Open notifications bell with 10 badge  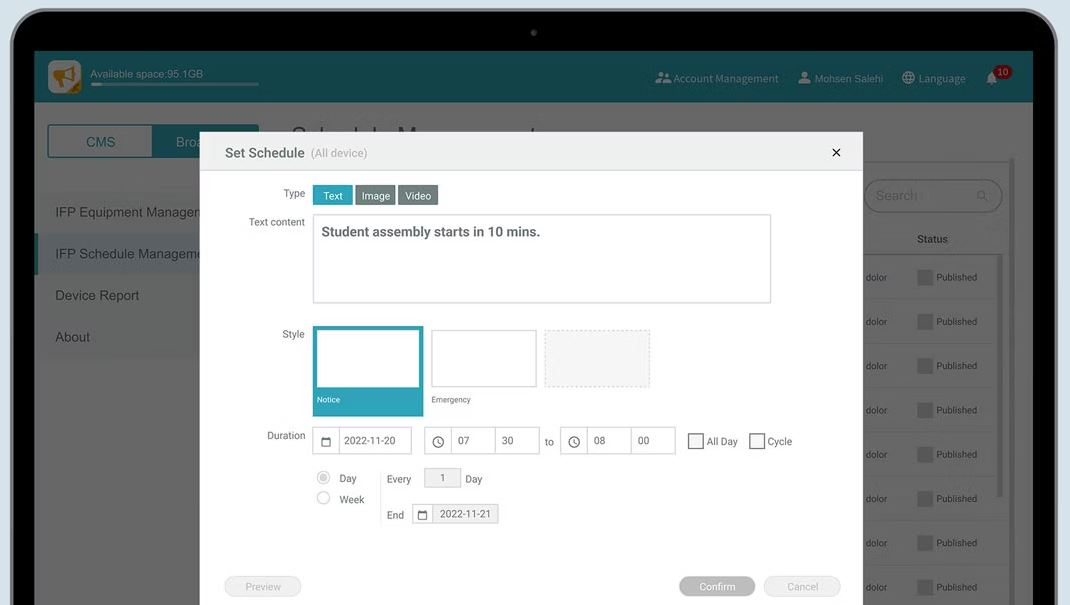point(992,78)
